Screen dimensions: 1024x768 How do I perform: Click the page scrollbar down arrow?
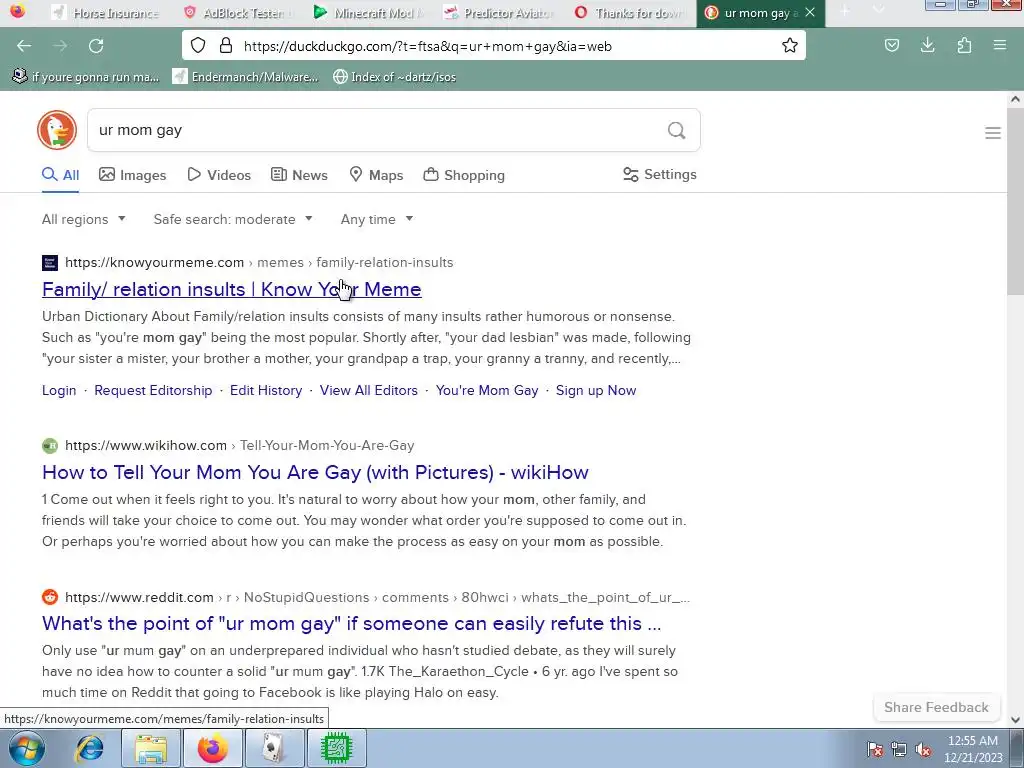coord(1015,720)
